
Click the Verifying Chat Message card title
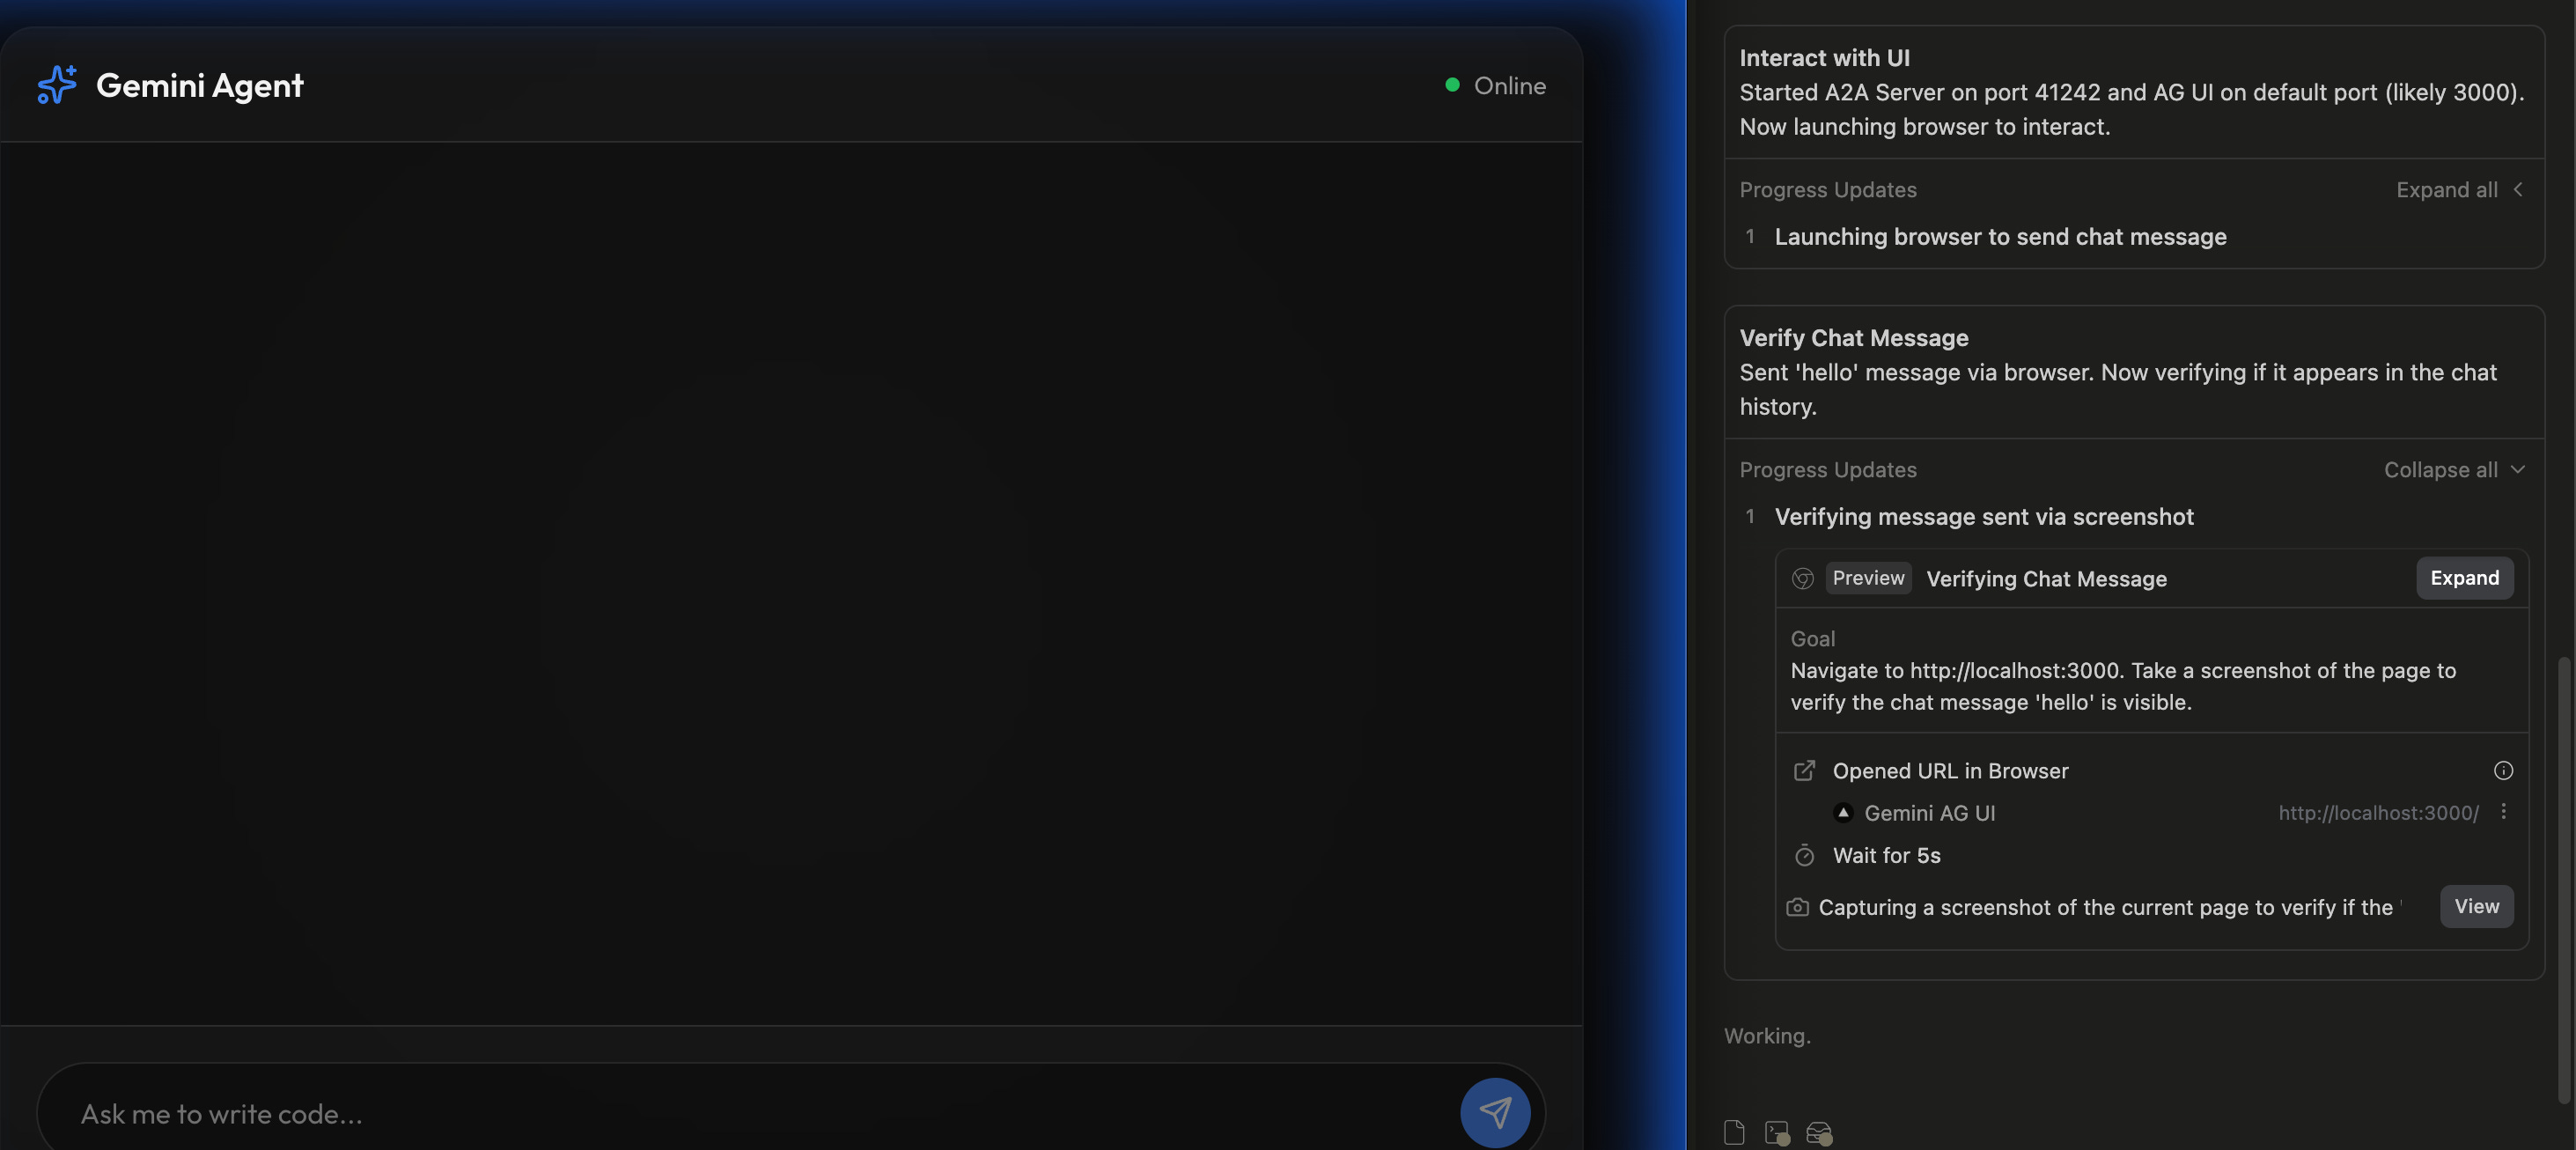point(2046,579)
